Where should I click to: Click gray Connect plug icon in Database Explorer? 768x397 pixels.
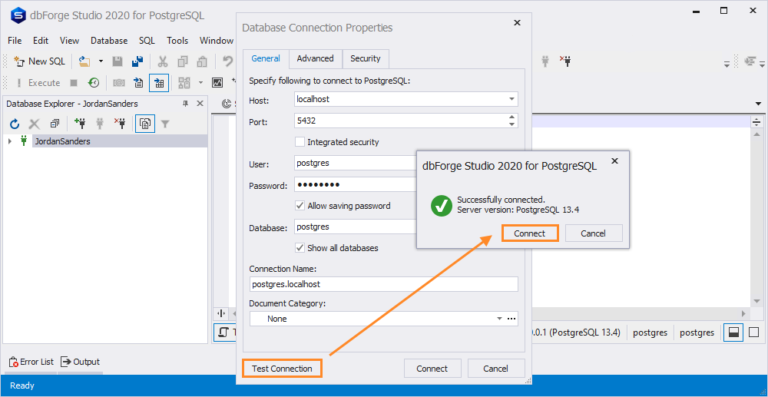click(100, 124)
